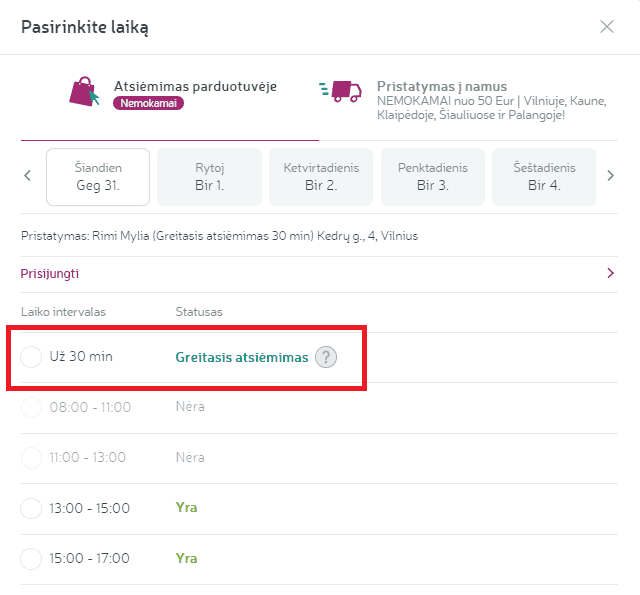Select the disabled 08:00 - 11:00 slot
The image size is (640, 595).
coord(31,407)
